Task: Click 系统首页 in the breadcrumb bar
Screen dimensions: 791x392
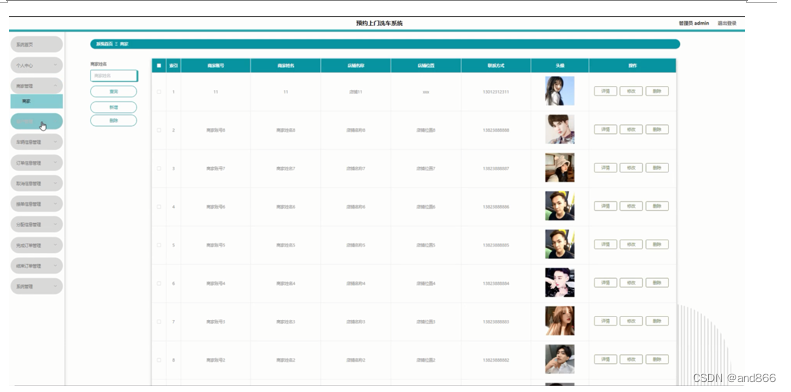Action: coord(104,44)
